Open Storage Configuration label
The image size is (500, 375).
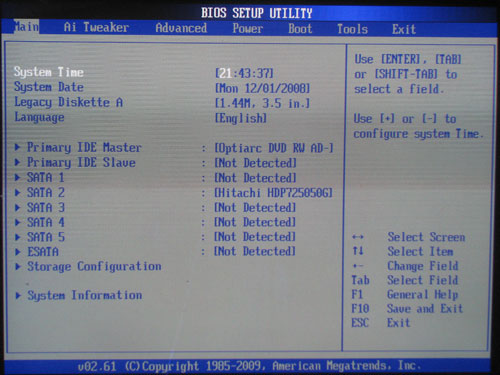[x=94, y=266]
